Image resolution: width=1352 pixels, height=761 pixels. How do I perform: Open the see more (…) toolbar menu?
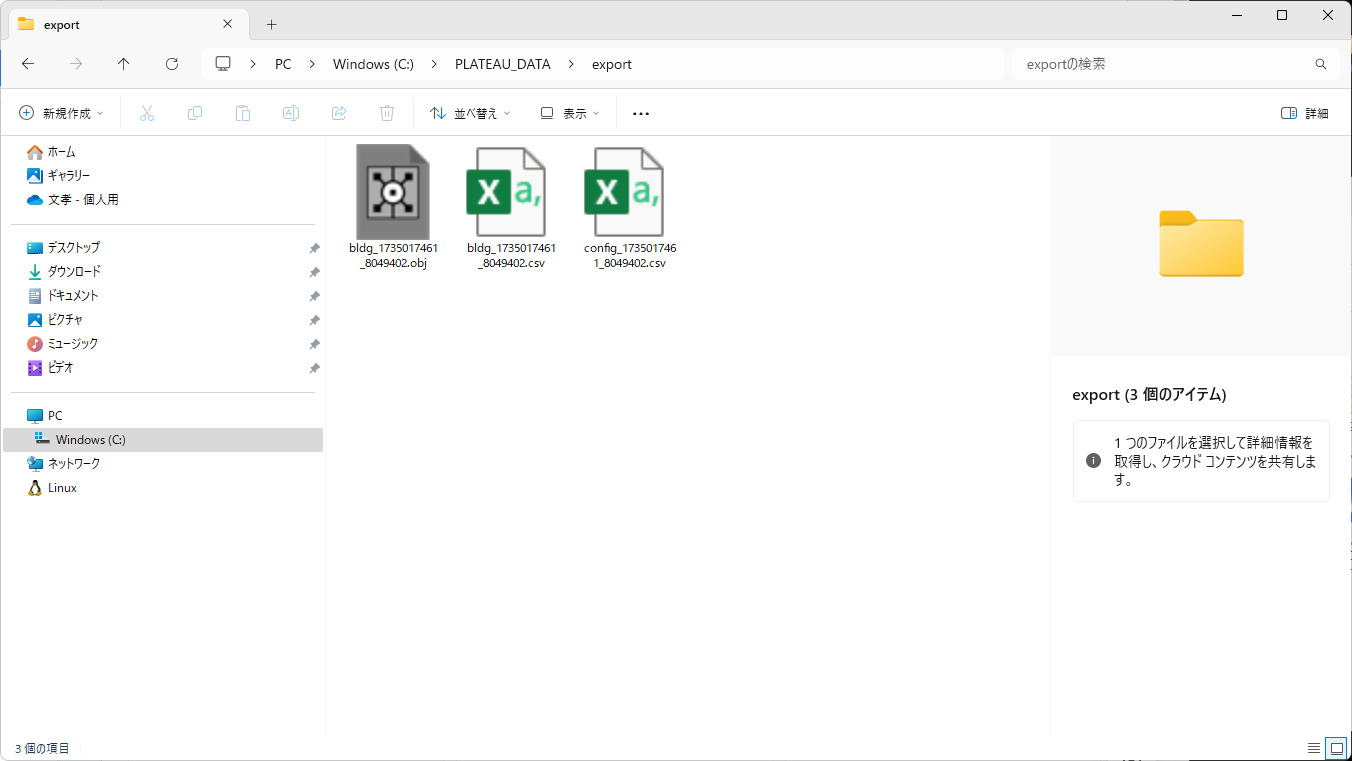[641, 113]
